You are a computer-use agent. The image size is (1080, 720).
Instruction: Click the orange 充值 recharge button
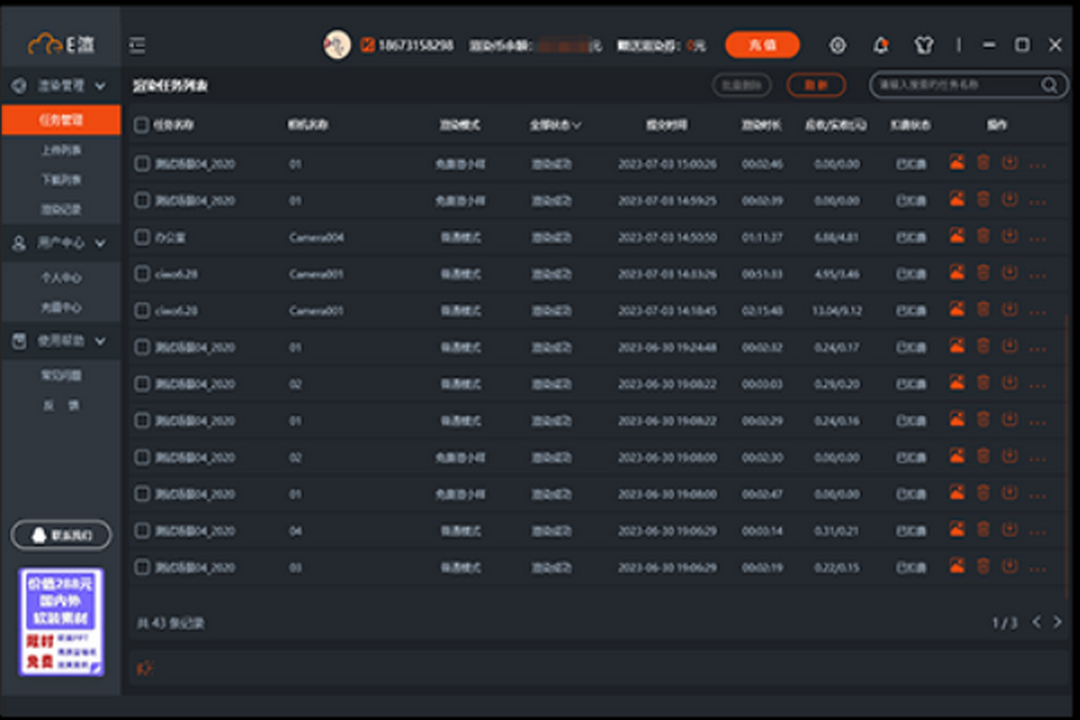[x=762, y=45]
